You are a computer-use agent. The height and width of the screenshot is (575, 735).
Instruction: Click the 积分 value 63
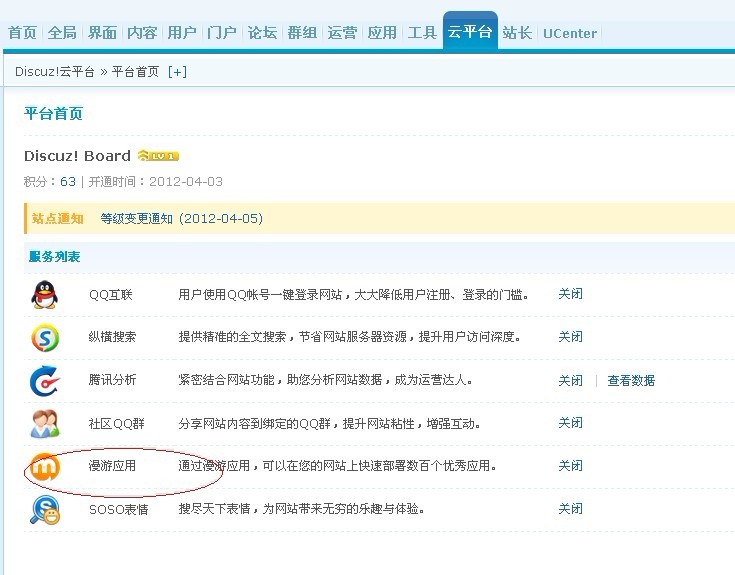coord(68,182)
